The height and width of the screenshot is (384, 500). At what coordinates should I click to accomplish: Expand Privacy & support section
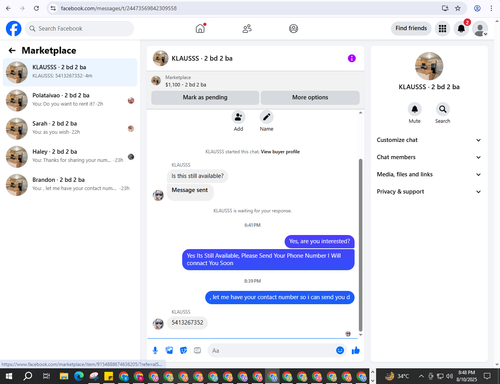coord(429,192)
